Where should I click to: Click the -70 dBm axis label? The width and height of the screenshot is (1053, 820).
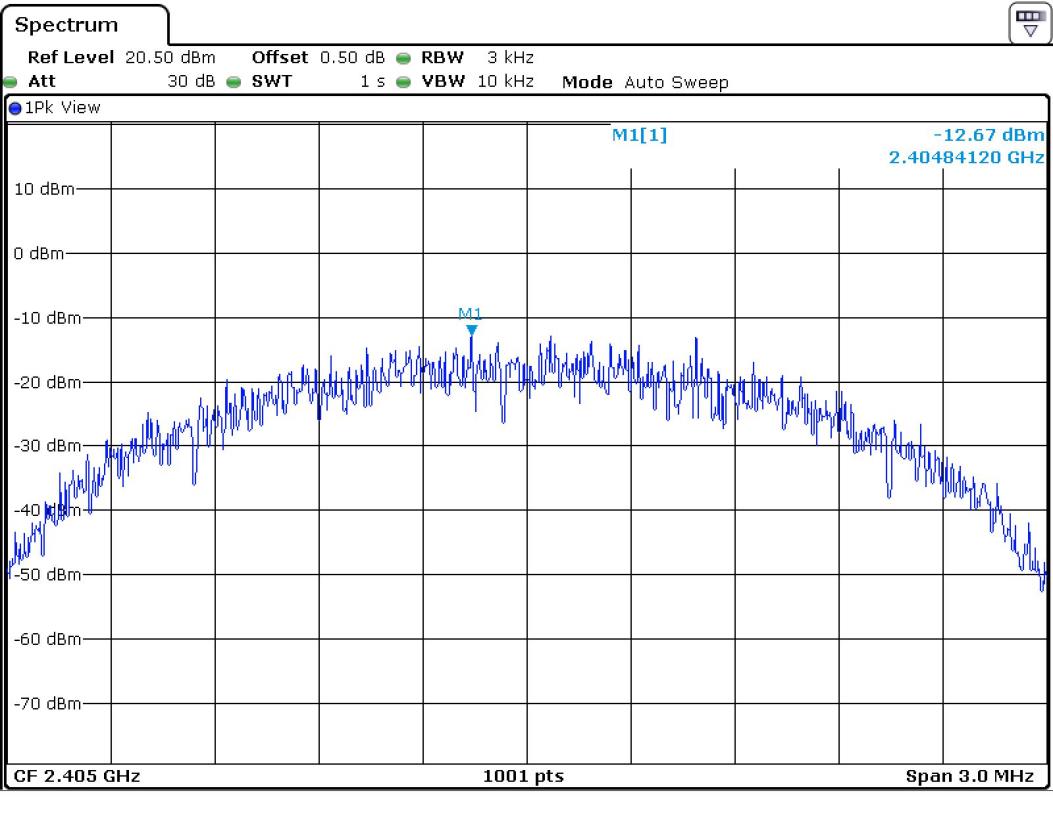[x=48, y=703]
